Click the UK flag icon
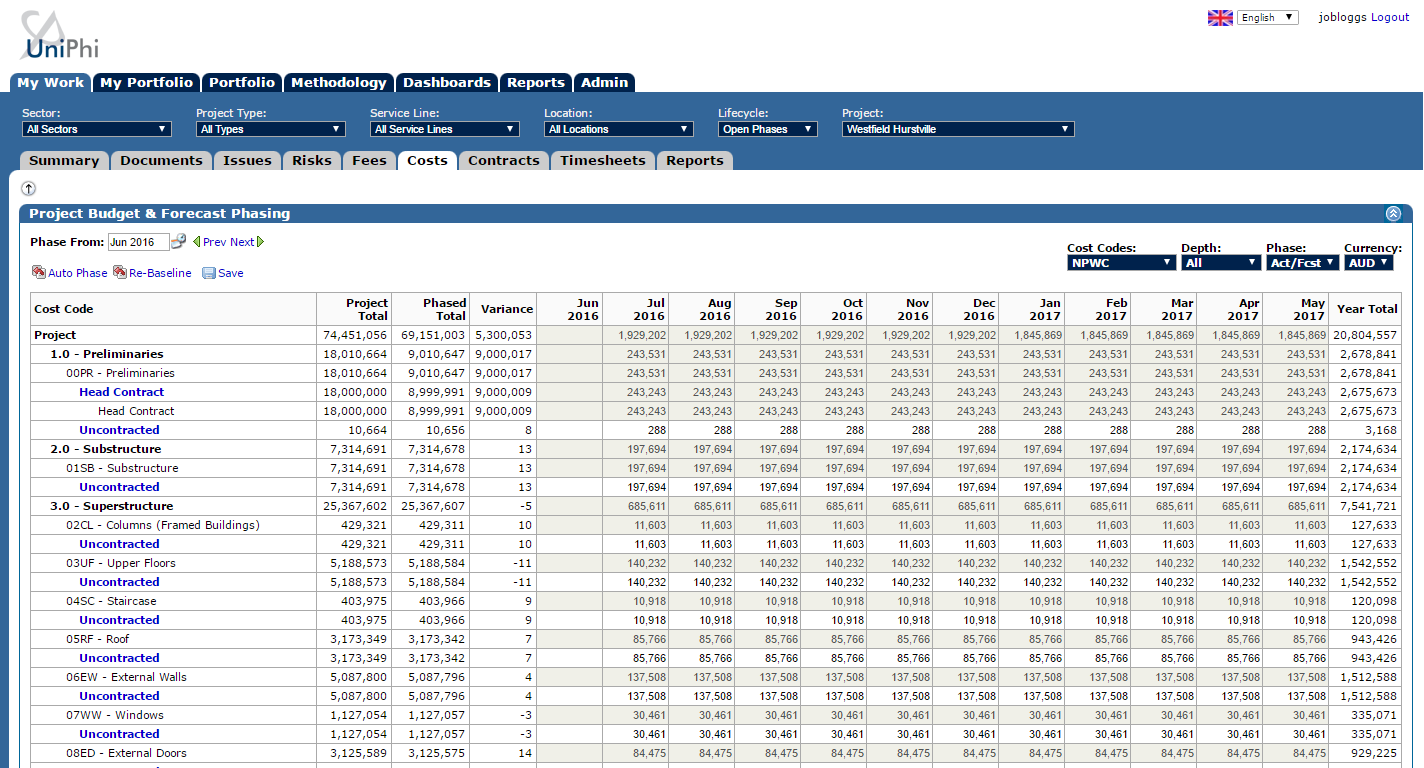Image resolution: width=1424 pixels, height=768 pixels. tap(1220, 17)
